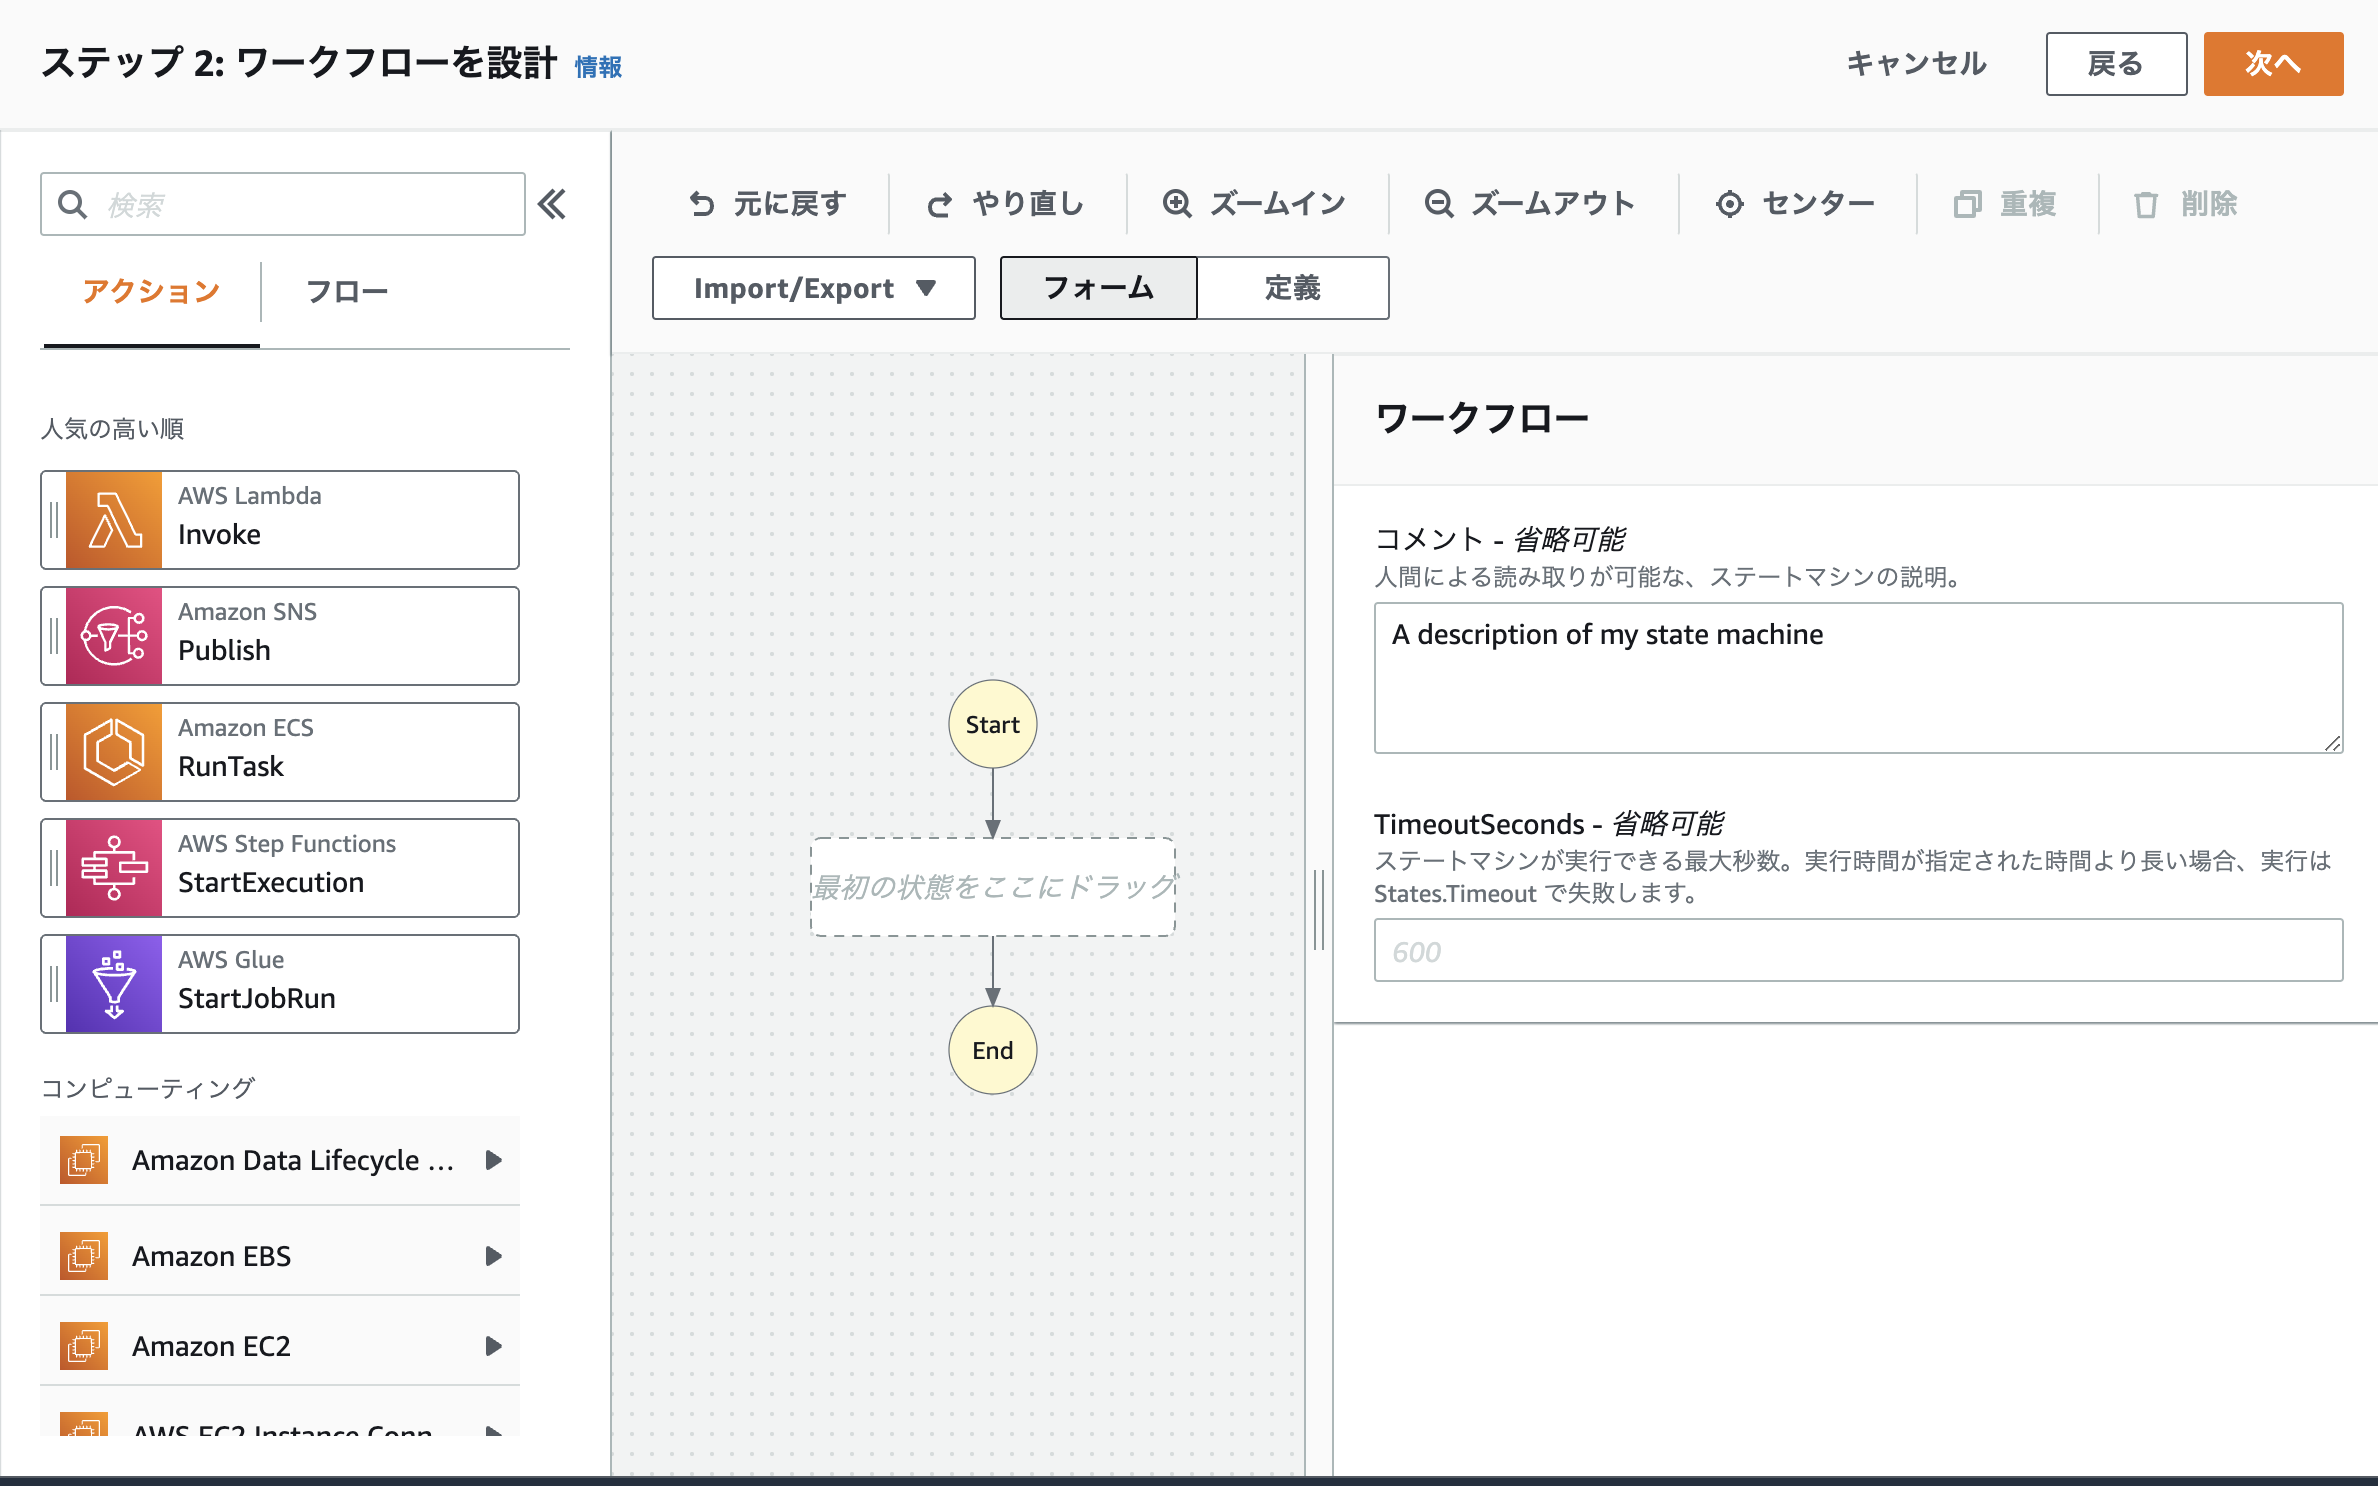The width and height of the screenshot is (2378, 1486).
Task: Click the Amazon EC2 row text
Action: pyautogui.click(x=212, y=1346)
